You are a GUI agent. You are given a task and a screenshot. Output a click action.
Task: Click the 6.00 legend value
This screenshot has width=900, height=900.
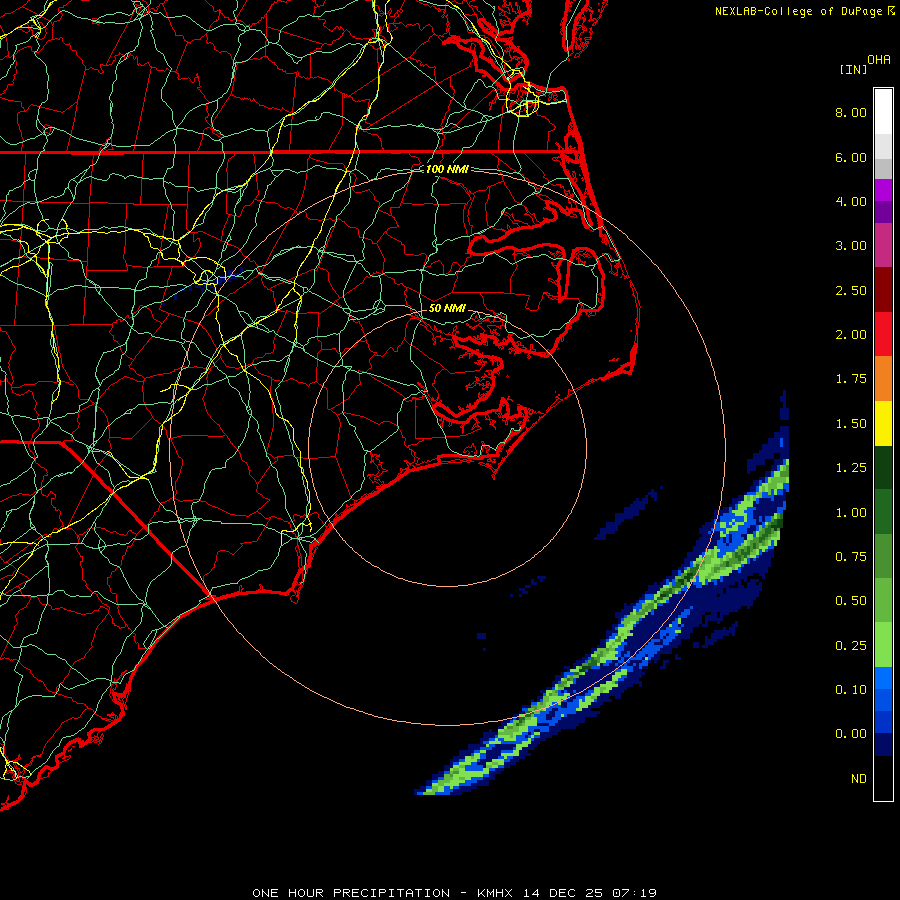tap(851, 157)
